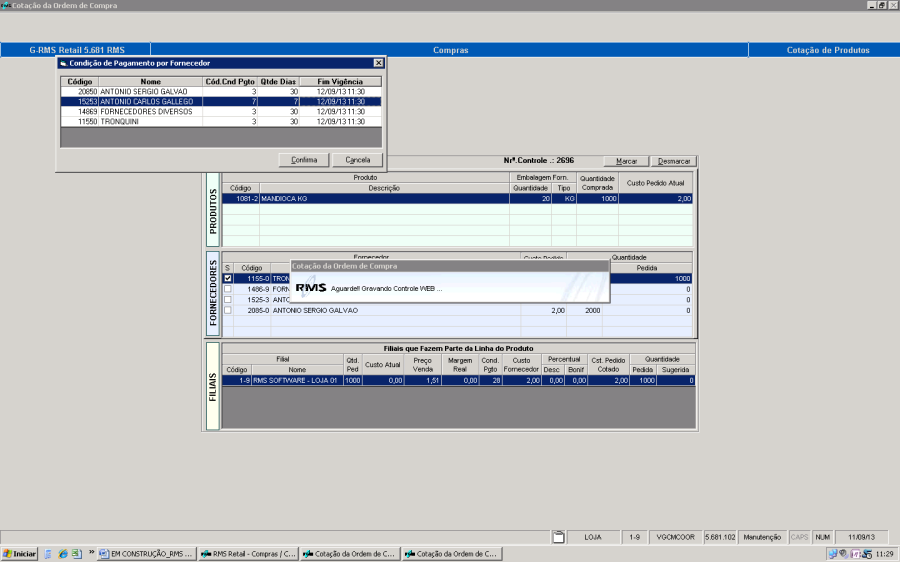Switch to EM CONSTRUÇÃO_RMS taskbar window
The image size is (900, 562).
(146, 554)
